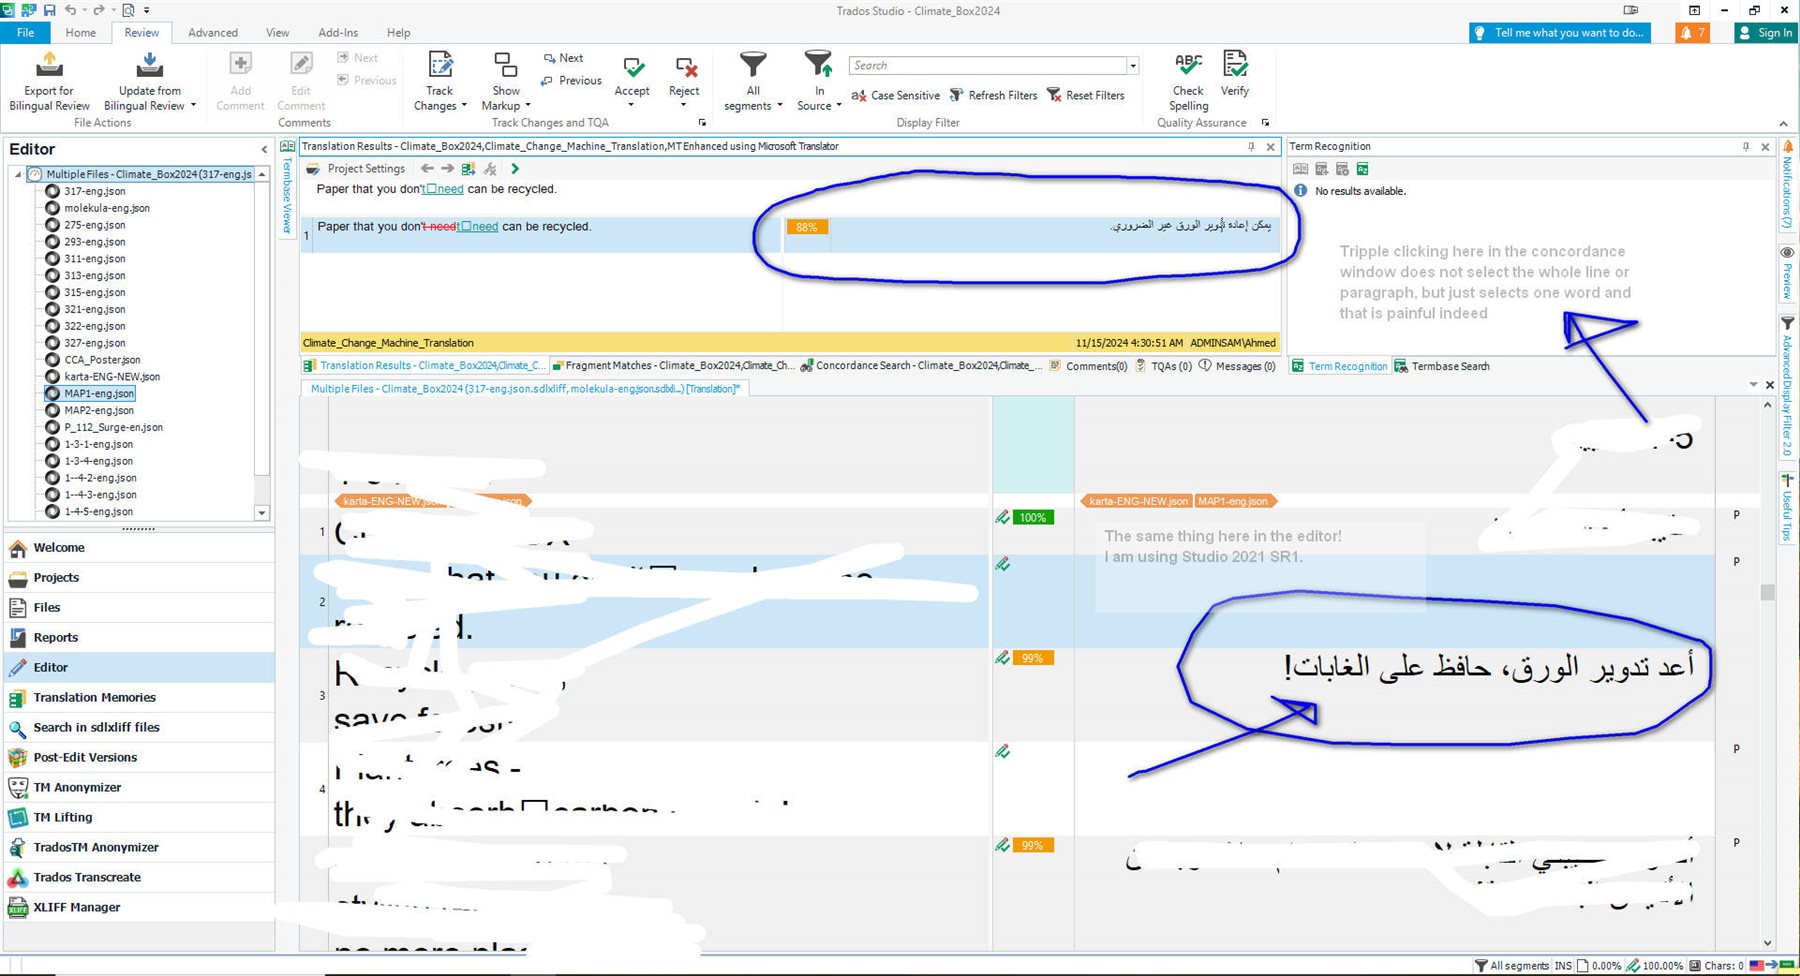Open the Messages (0) tab

click(x=1237, y=366)
